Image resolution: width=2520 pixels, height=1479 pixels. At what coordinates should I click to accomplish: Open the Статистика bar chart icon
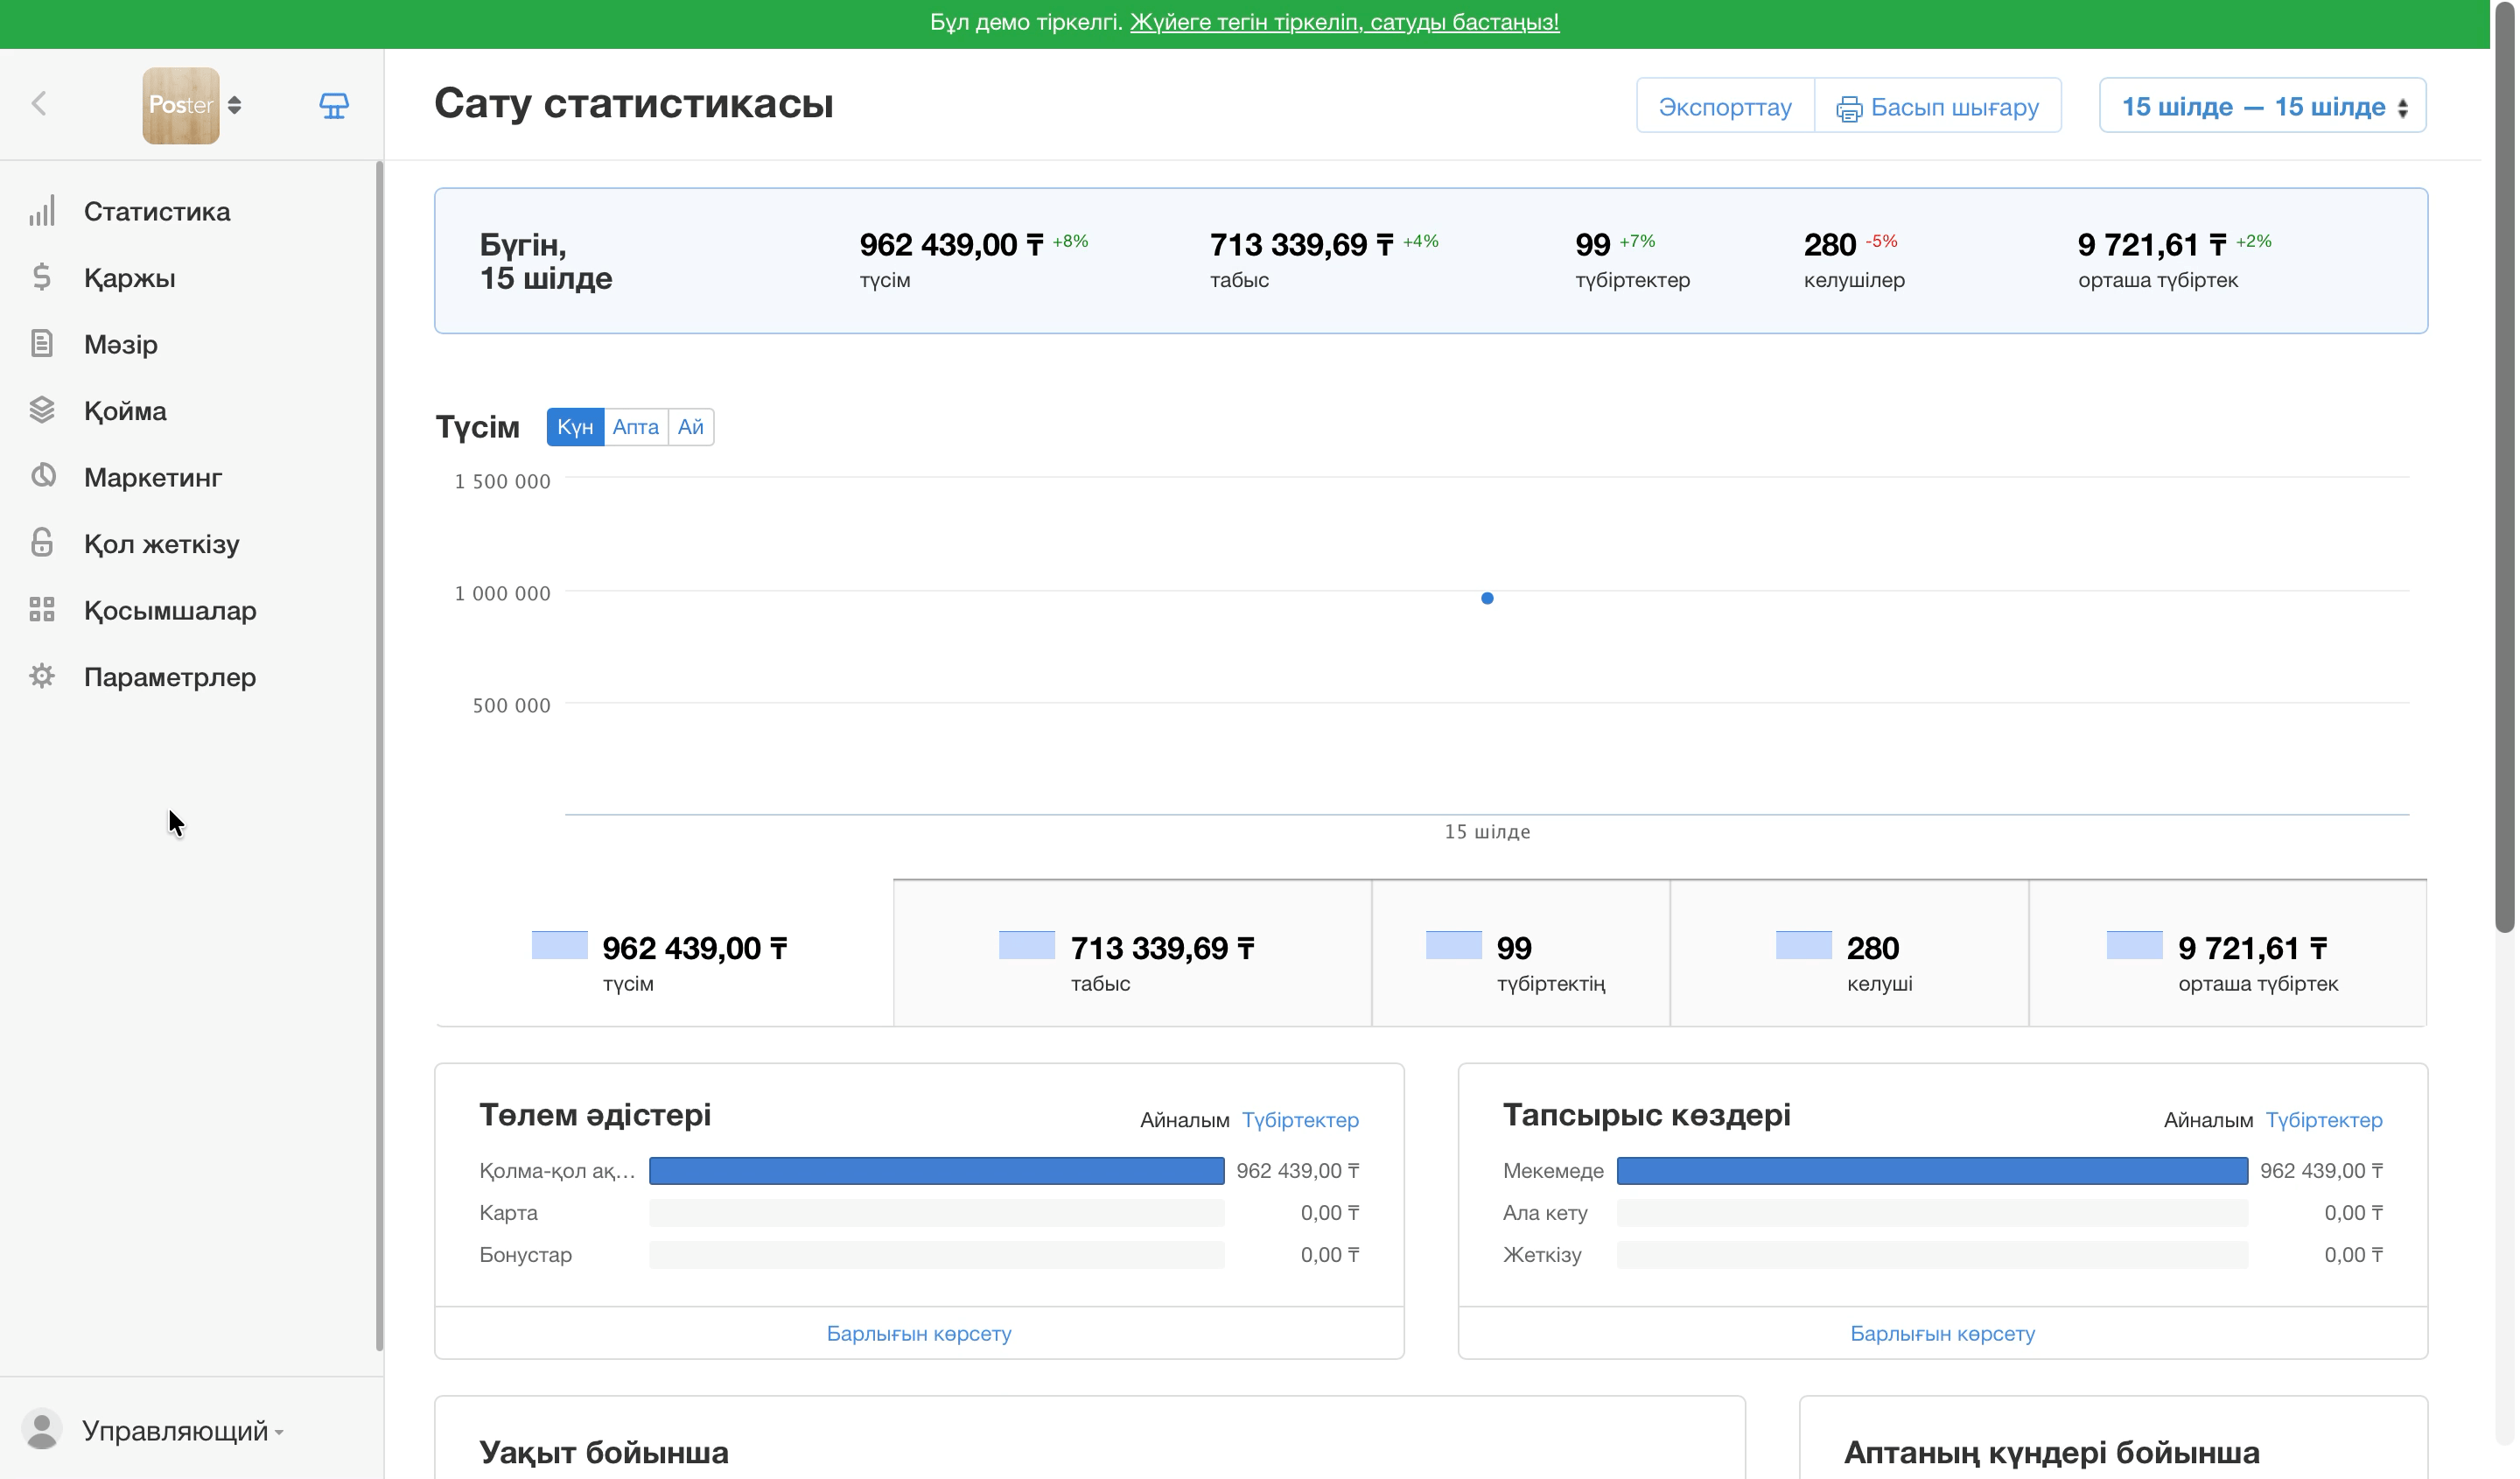pos(41,211)
